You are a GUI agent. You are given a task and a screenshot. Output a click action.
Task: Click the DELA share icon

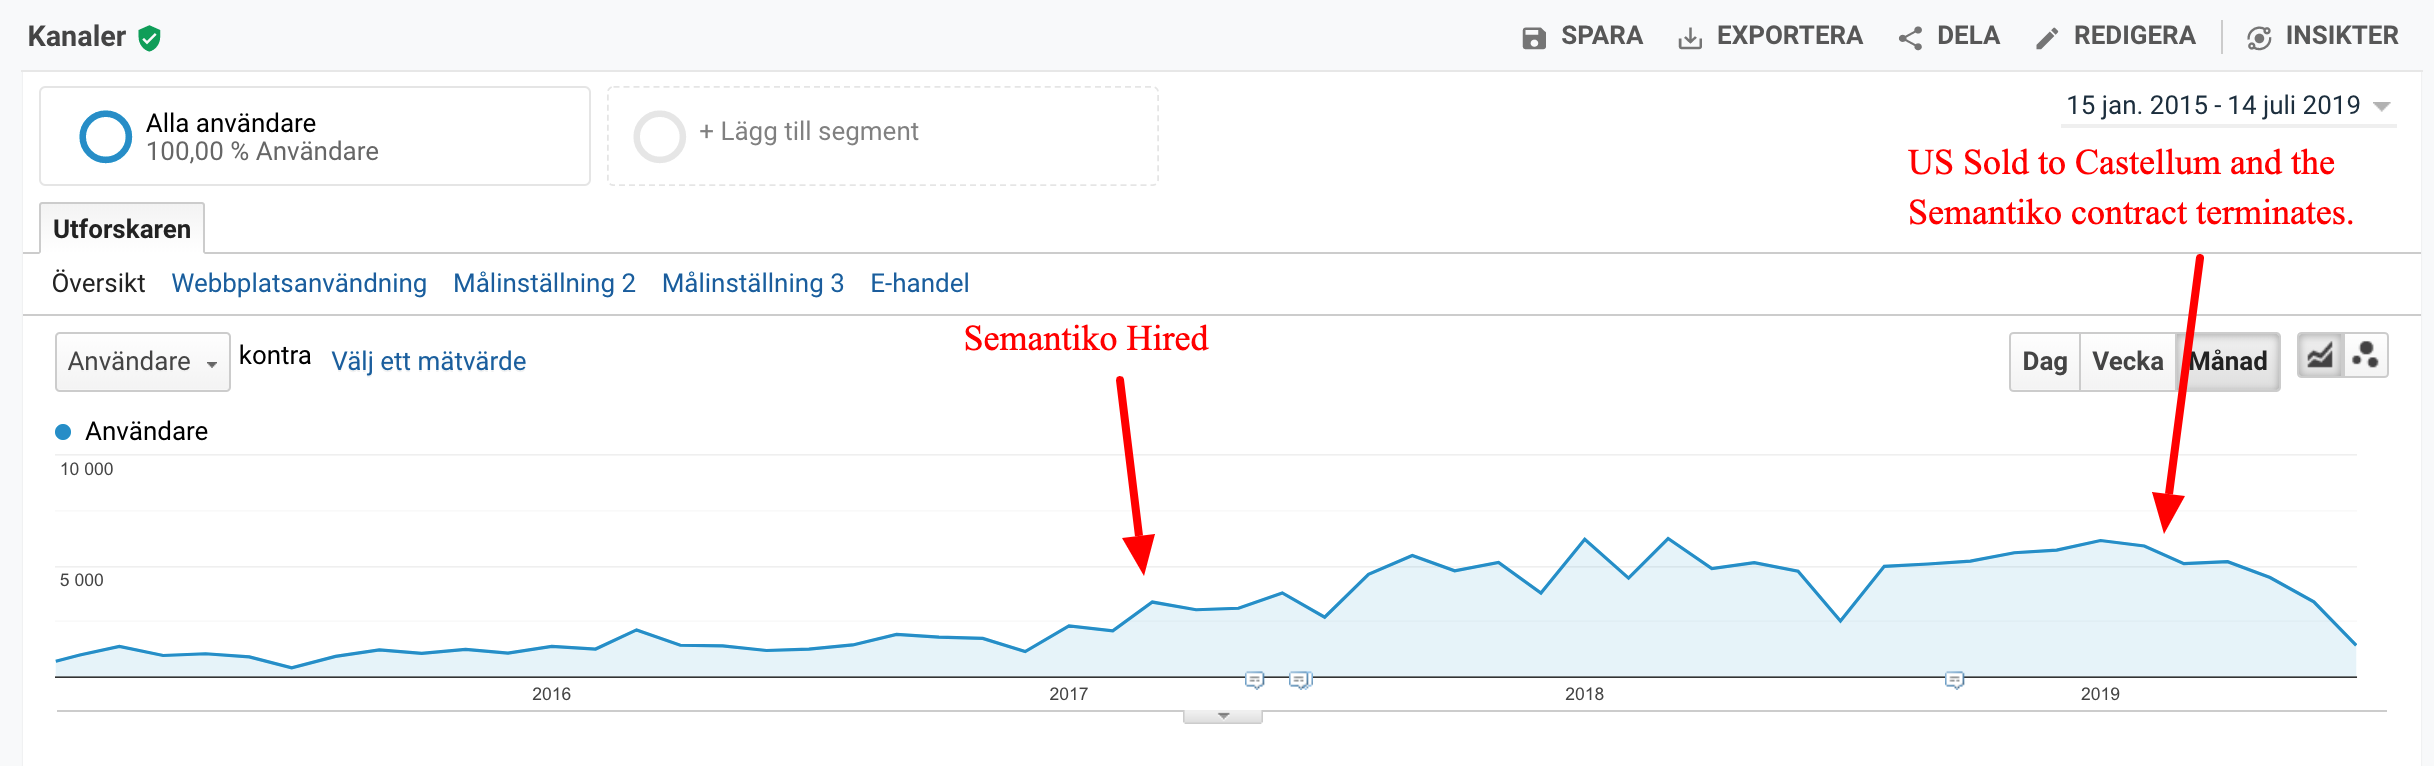pos(1910,38)
